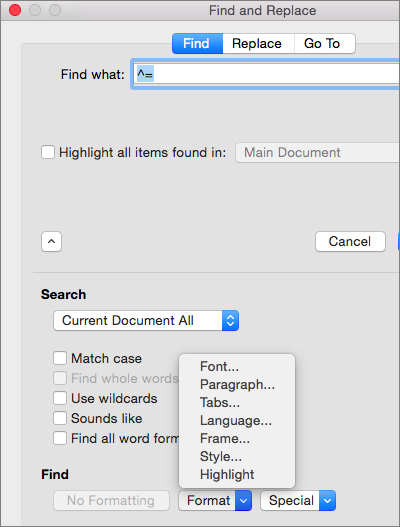Enable Highlight all items found in
The height and width of the screenshot is (527, 400).
(x=48, y=152)
